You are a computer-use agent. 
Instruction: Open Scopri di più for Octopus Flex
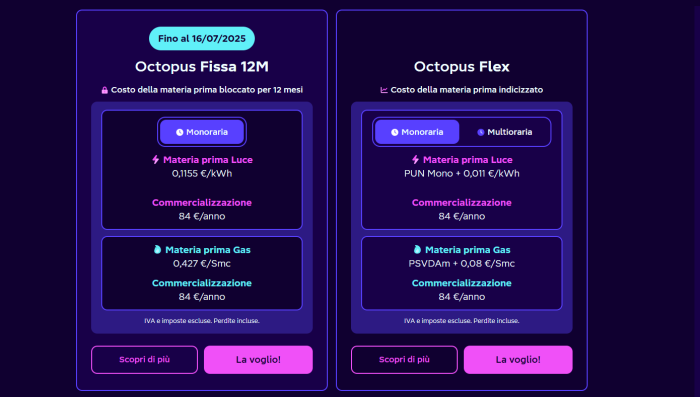click(404, 359)
